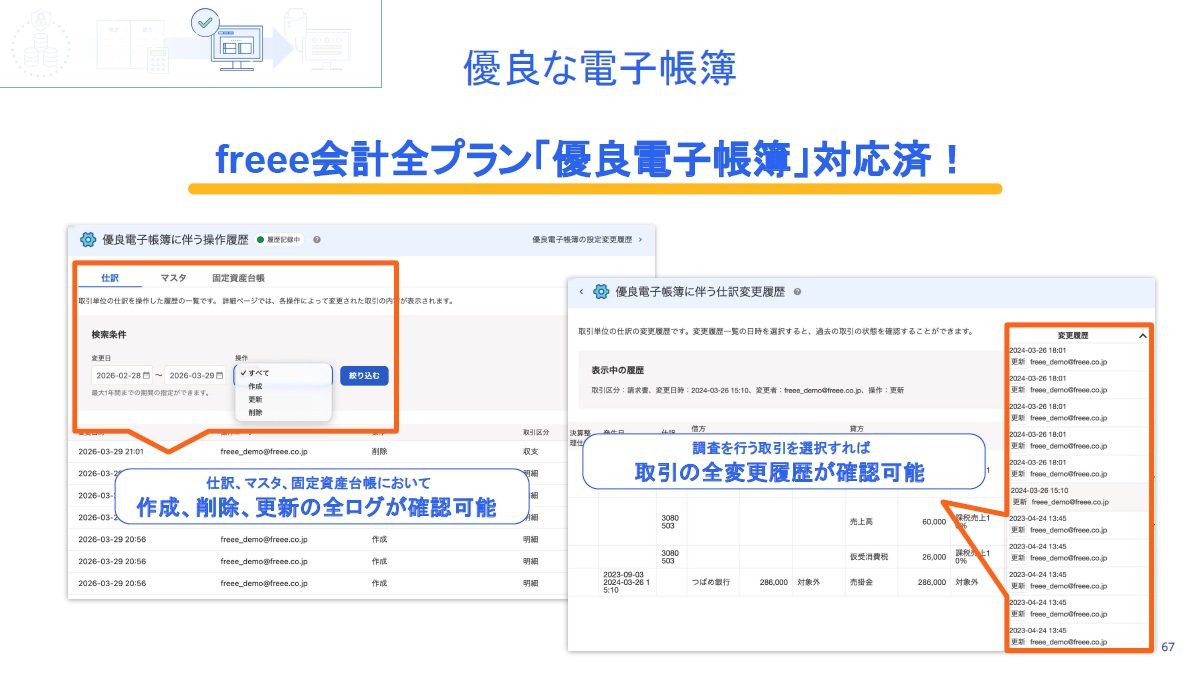Open 優良電子帳簿の設定変更履歴 link
1200x675 pixels.
587,240
